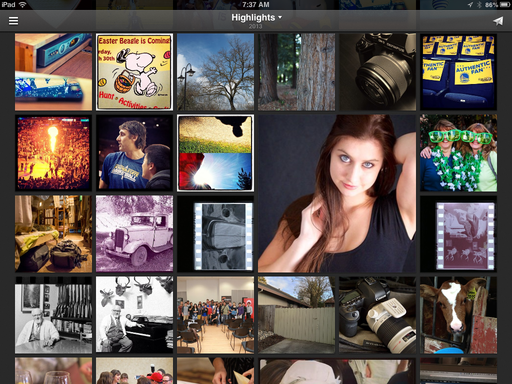Open the man in blue Warriors shirt photo
The height and width of the screenshot is (384, 512).
click(134, 153)
